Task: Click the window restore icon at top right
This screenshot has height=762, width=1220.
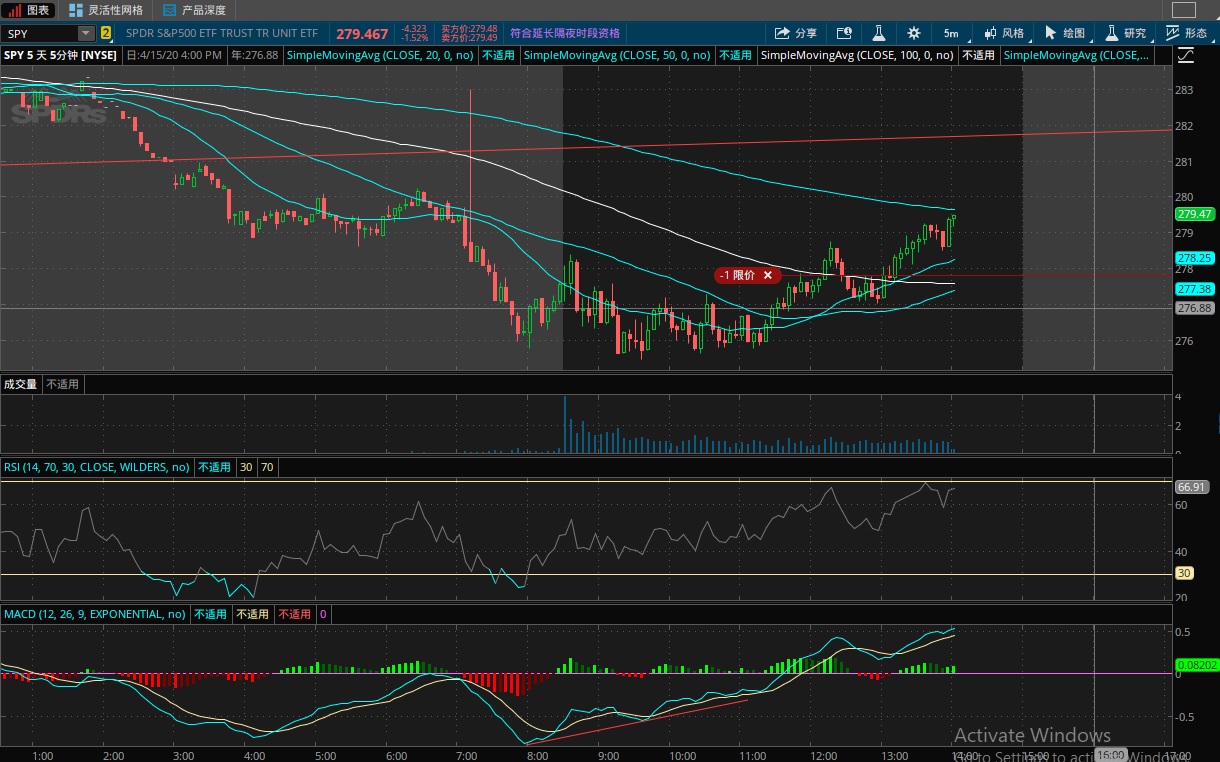Action: (x=1182, y=10)
